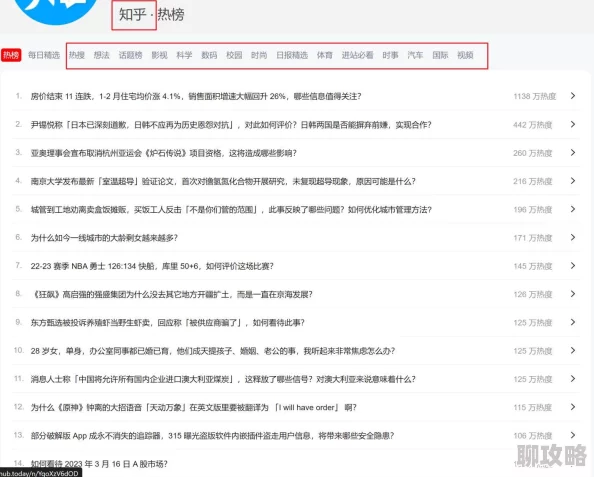
Task: Open the 东方甄选养殖虾 question
Action: pyautogui.click(x=167, y=323)
